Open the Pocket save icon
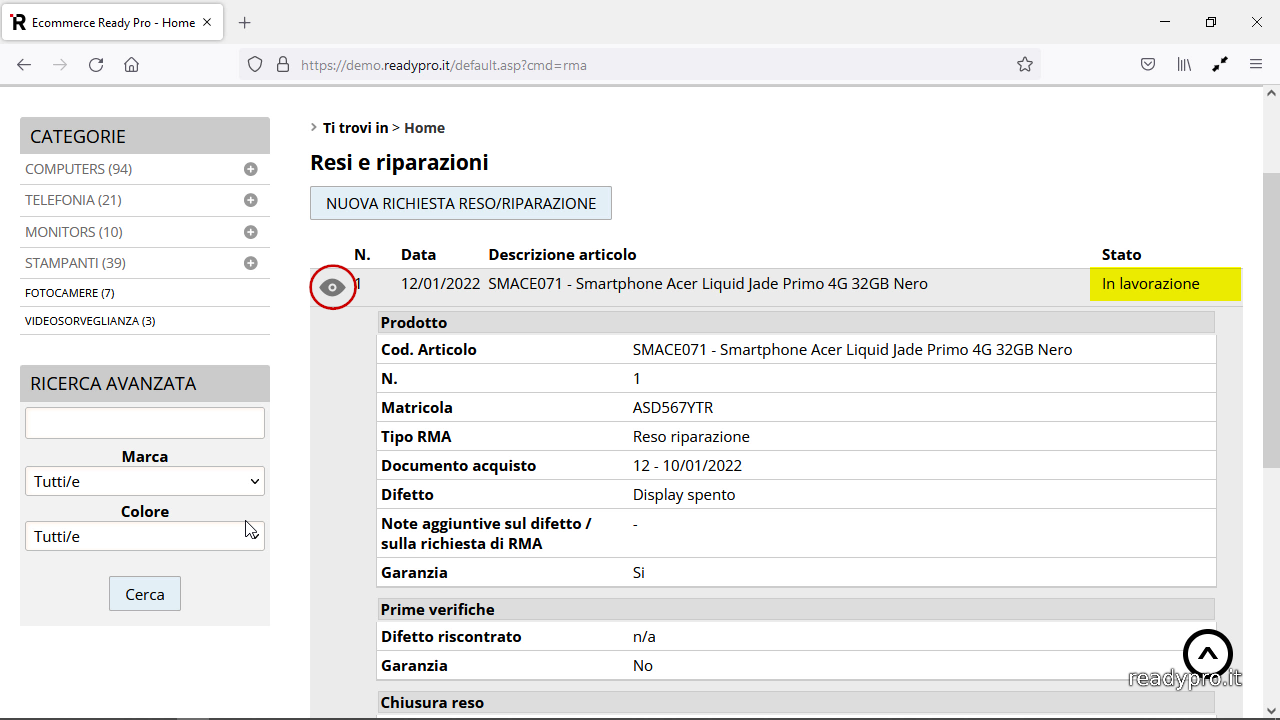 1149,65
